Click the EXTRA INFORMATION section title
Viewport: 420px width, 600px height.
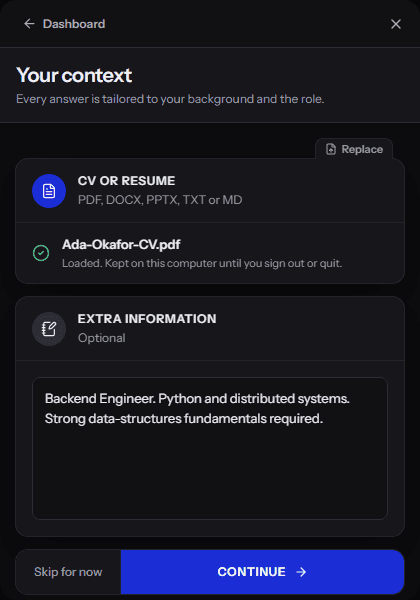pyautogui.click(x=147, y=319)
